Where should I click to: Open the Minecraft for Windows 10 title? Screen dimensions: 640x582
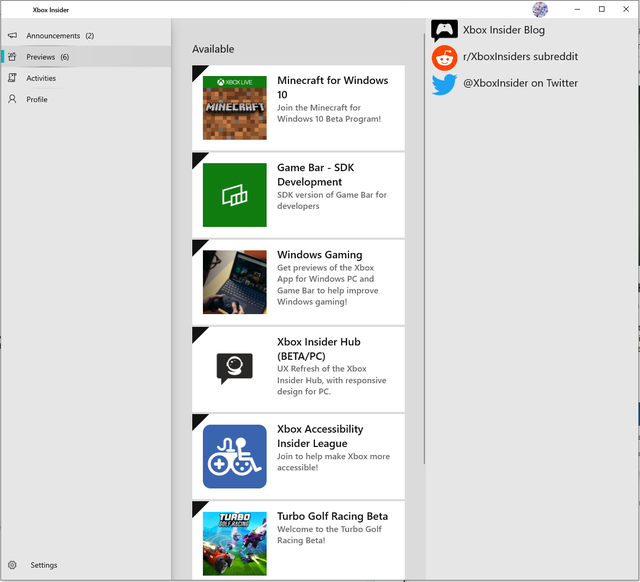coord(333,87)
